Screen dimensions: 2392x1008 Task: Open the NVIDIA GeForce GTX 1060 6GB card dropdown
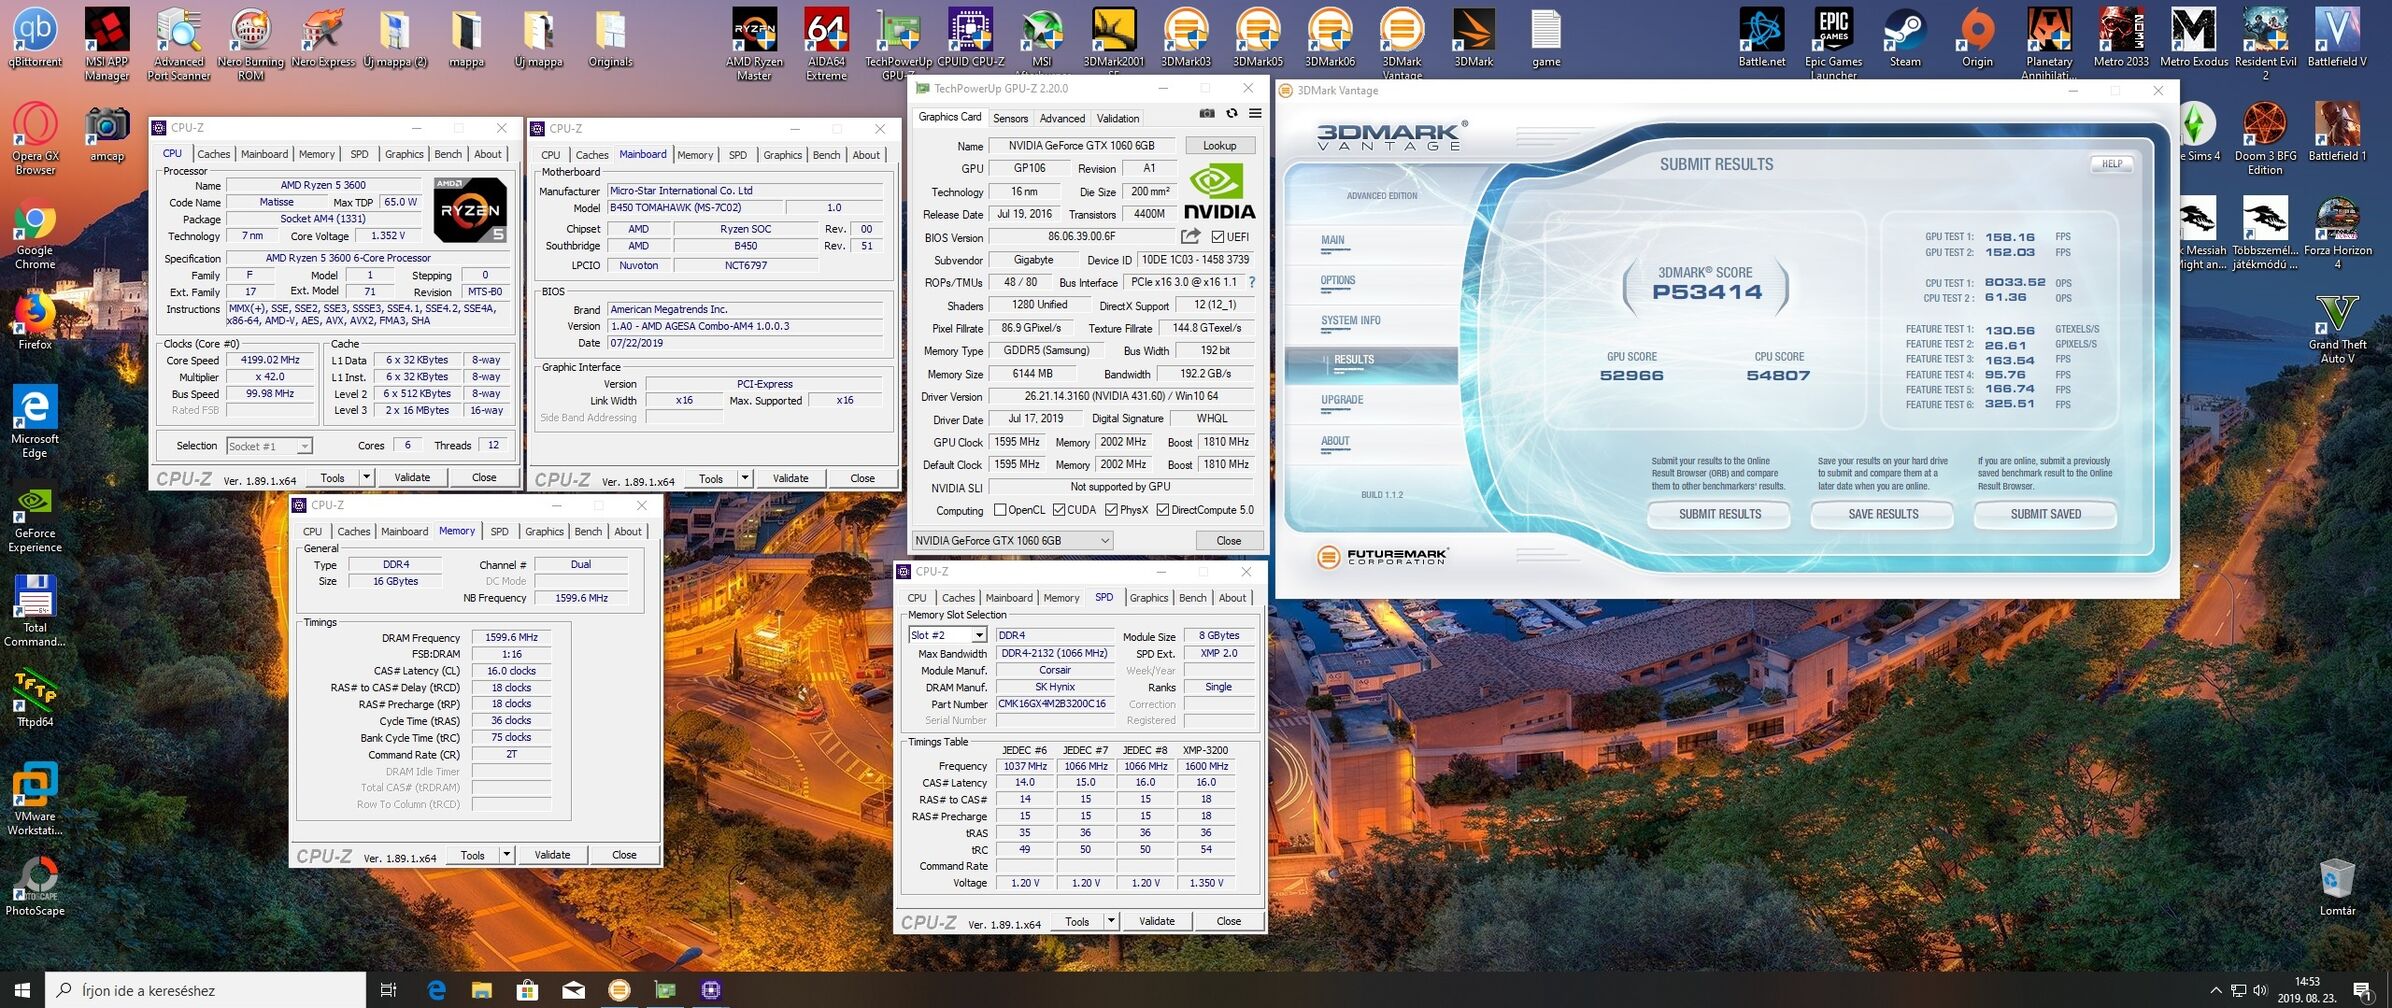pos(1012,541)
